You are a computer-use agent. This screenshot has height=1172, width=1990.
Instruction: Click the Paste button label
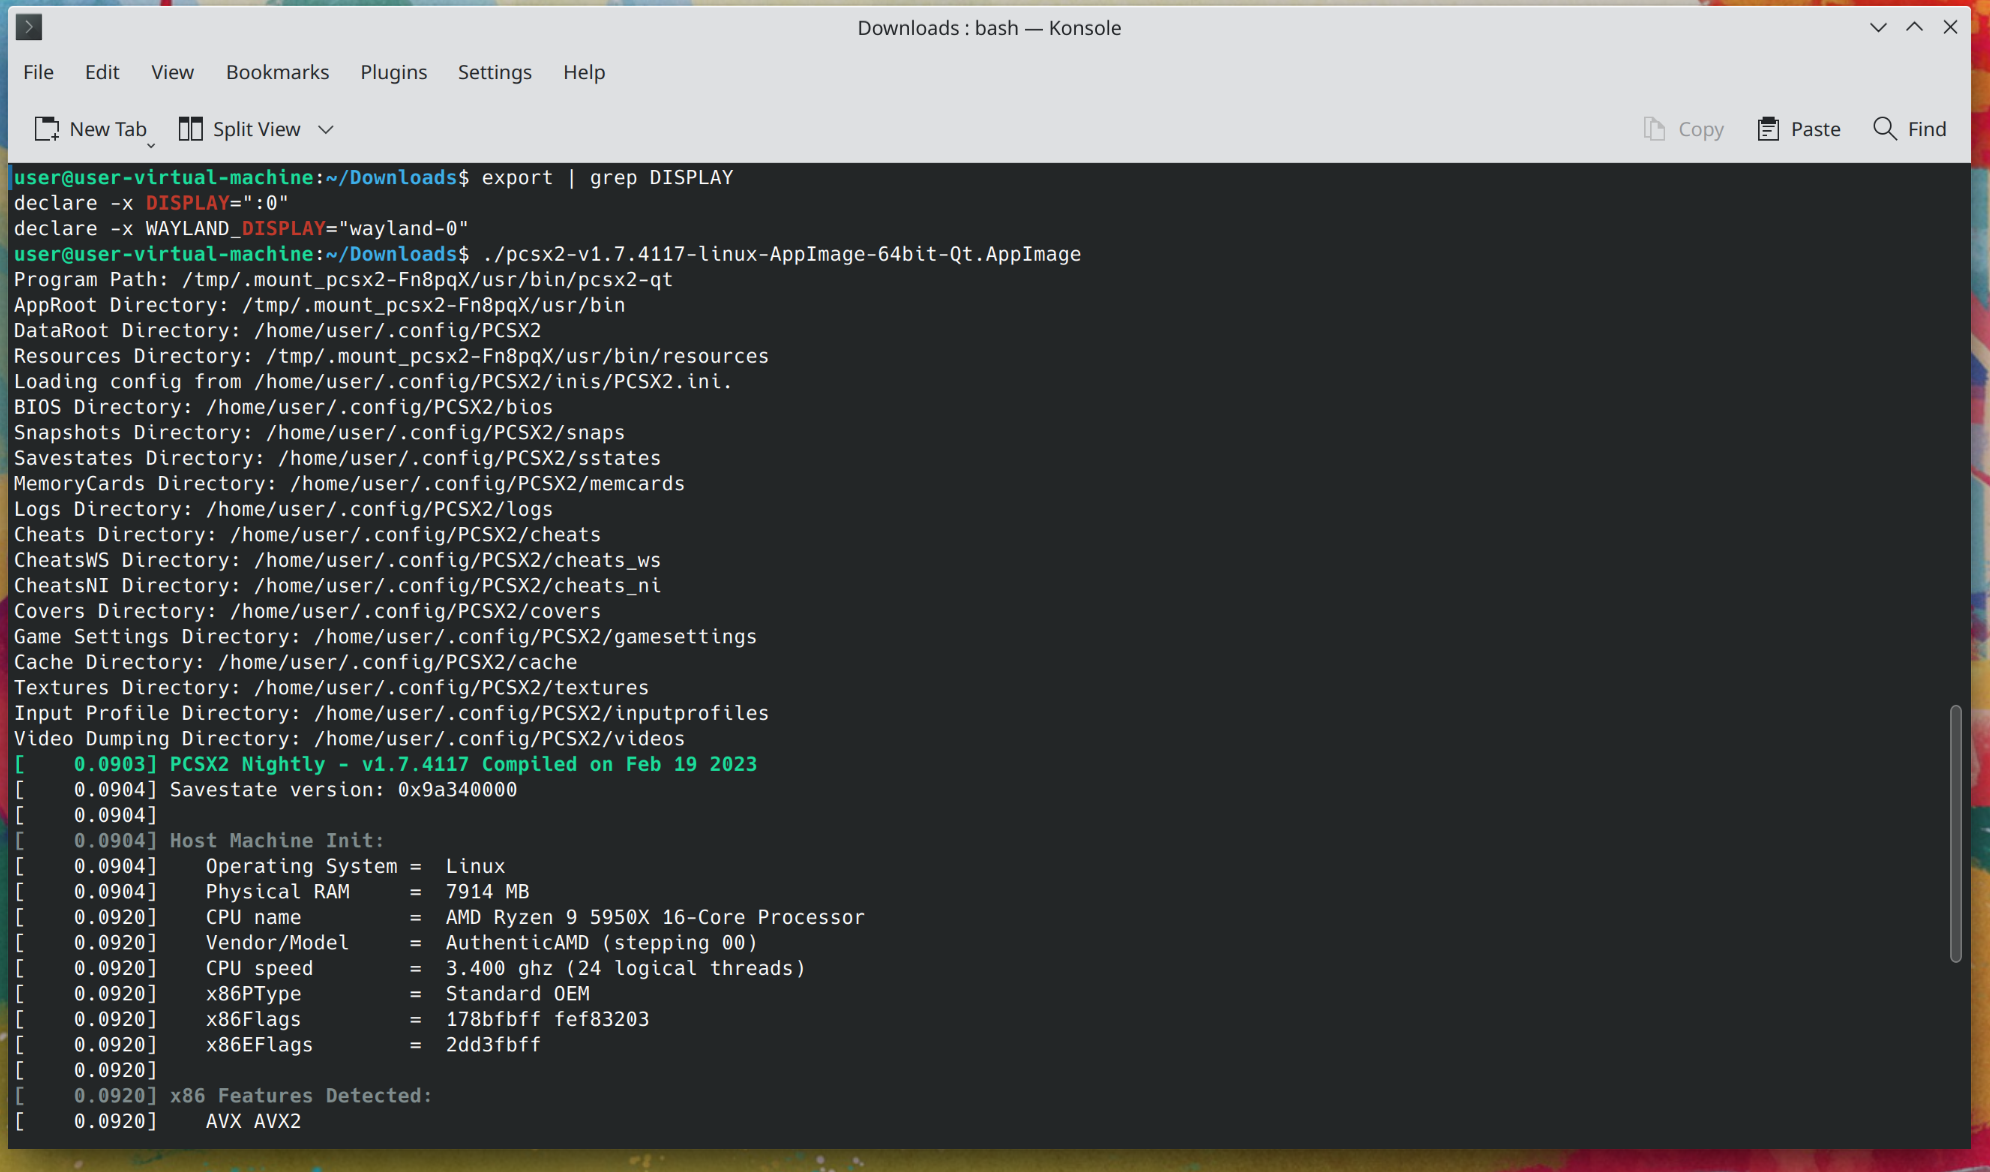coord(1816,128)
